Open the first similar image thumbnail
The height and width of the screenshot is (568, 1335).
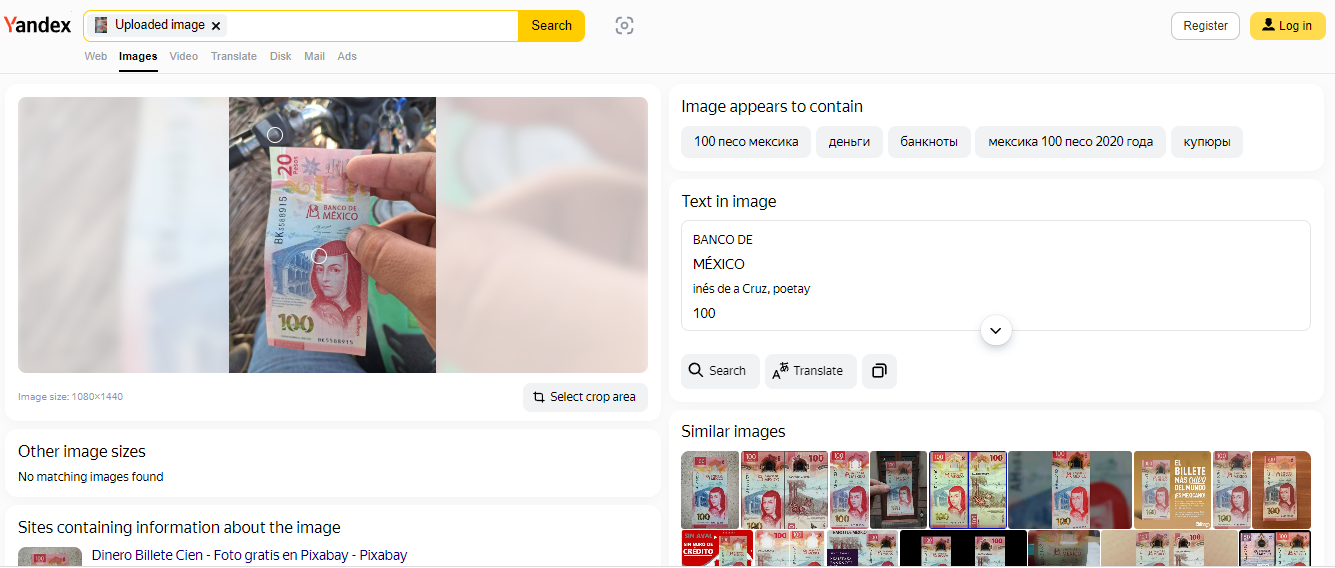[x=710, y=490]
